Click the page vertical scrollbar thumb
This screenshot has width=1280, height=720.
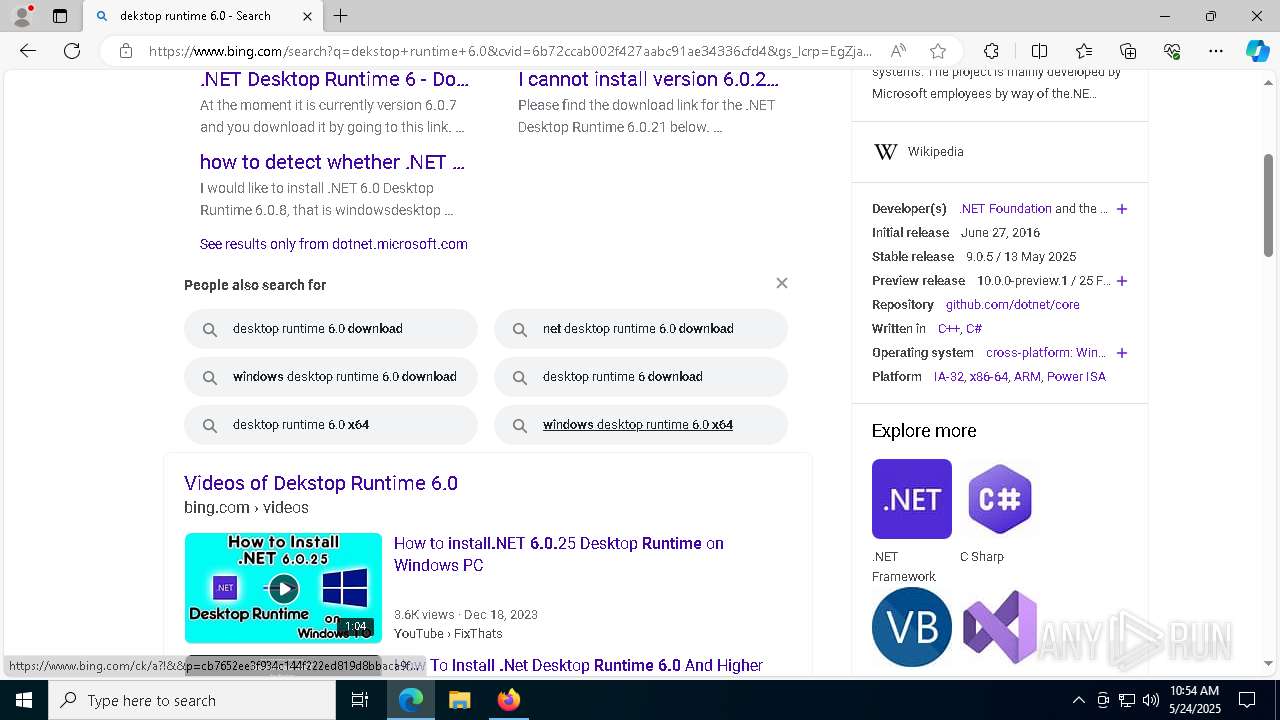click(1269, 205)
